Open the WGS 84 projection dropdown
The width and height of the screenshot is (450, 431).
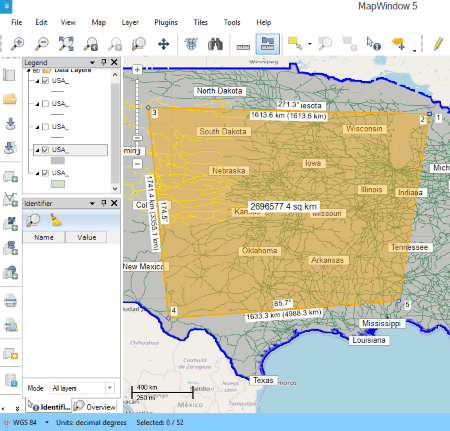(47, 422)
